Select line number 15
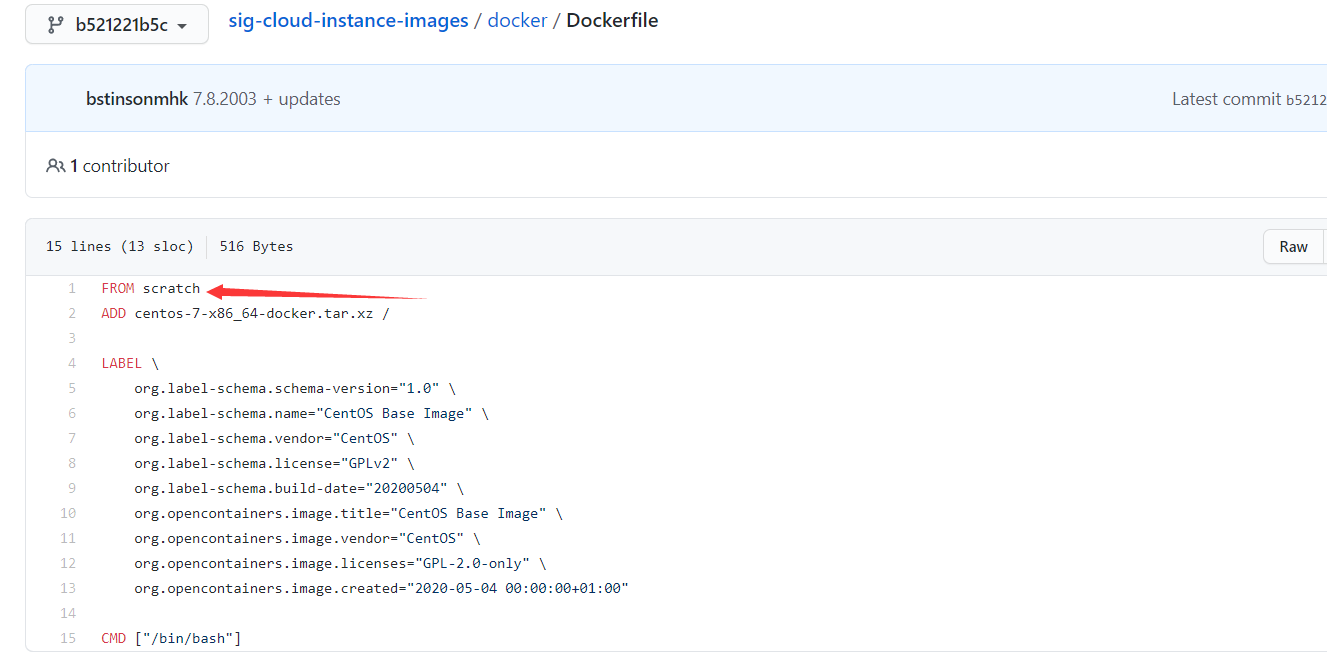The image size is (1327, 670). click(68, 638)
